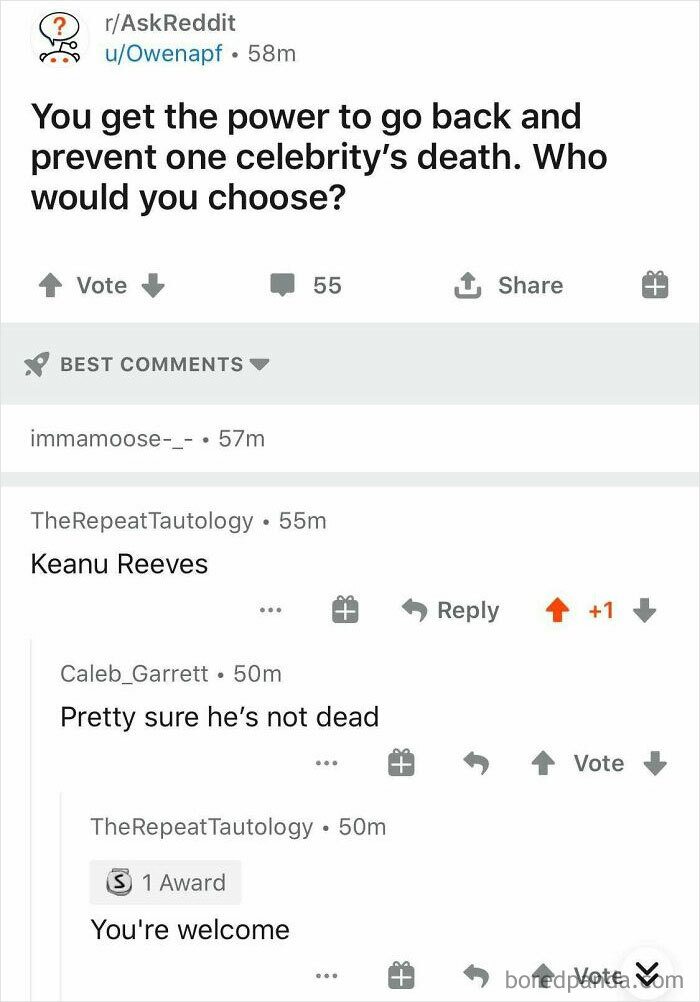The width and height of the screenshot is (700, 1002).
Task: Tap the gift award icon on the post
Action: (x=654, y=284)
